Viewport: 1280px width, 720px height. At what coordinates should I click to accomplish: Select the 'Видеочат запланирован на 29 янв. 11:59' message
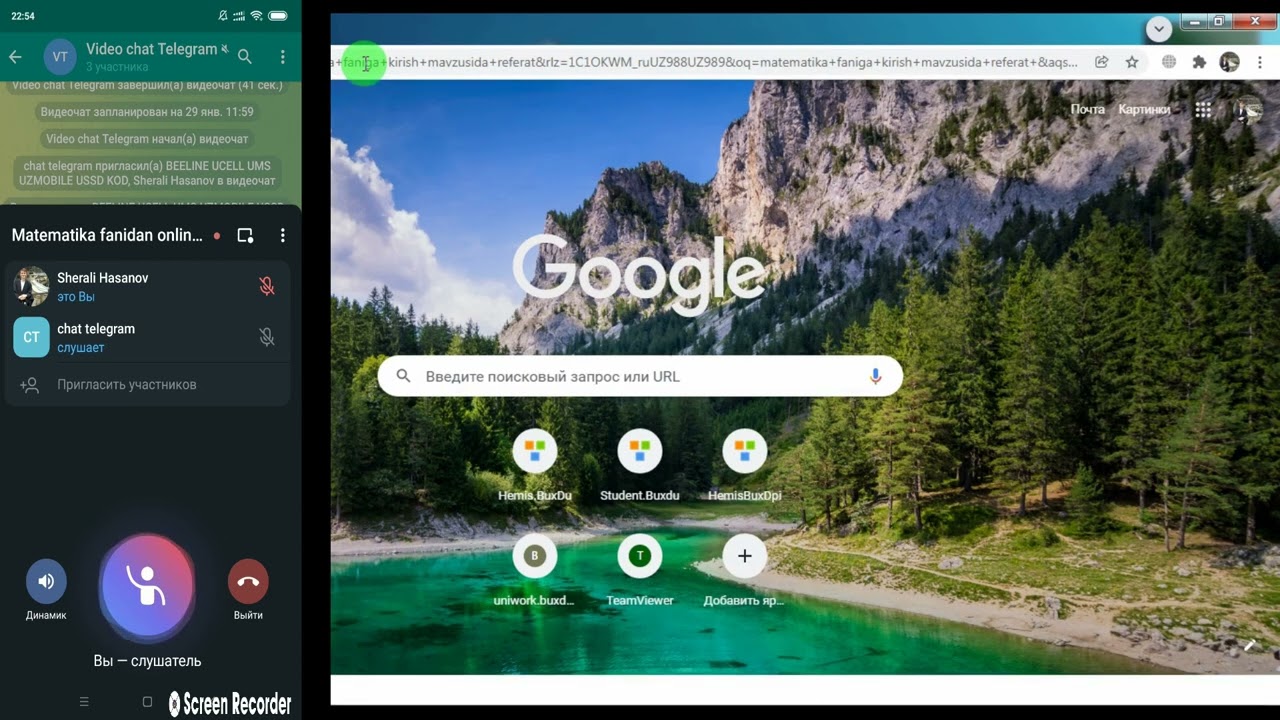click(x=147, y=112)
